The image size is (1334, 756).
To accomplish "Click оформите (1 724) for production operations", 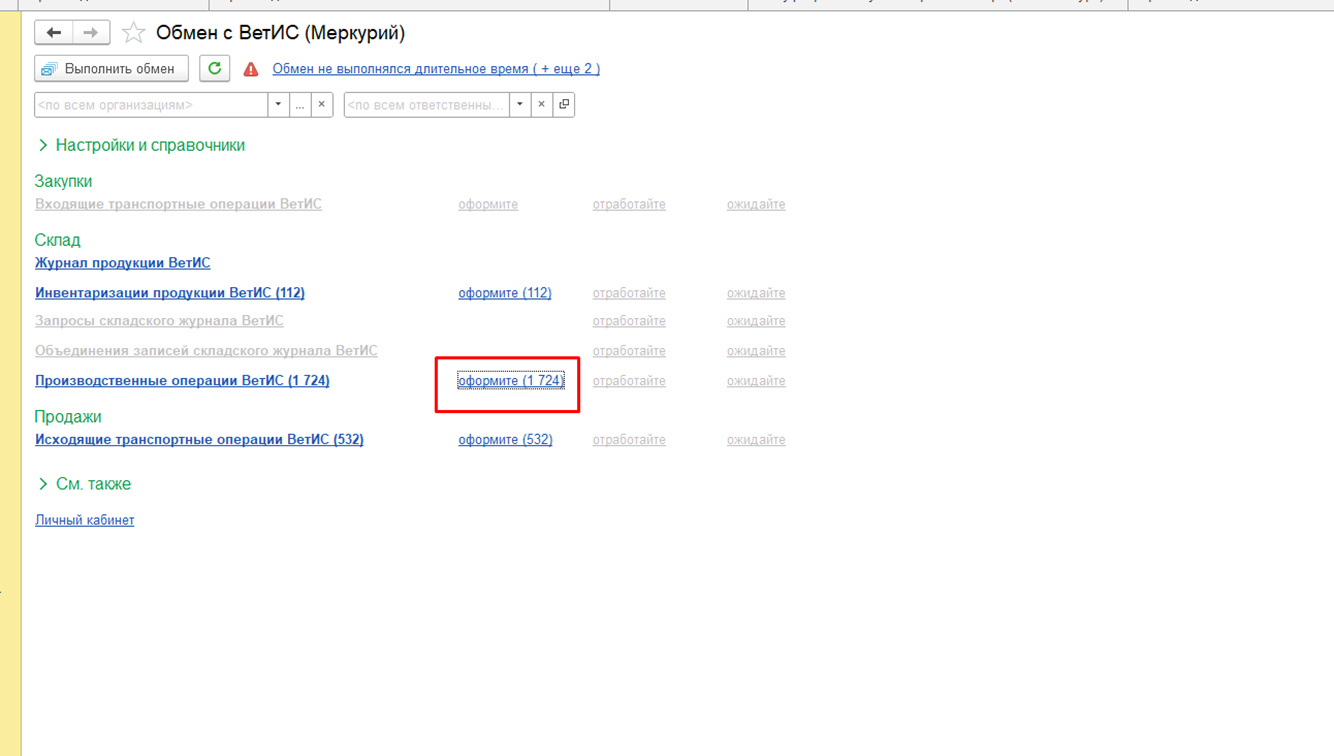I will coord(511,381).
